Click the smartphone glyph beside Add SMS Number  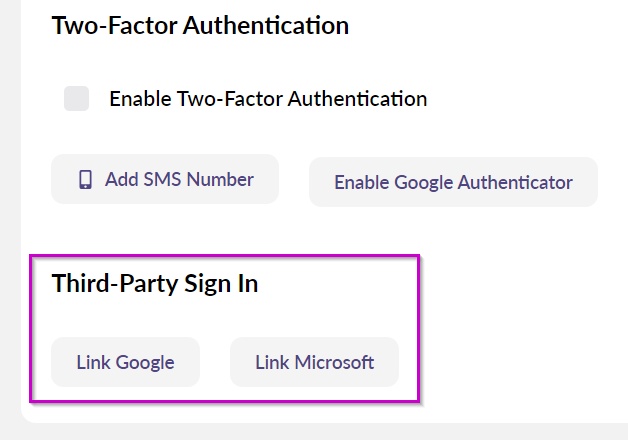[x=85, y=179]
